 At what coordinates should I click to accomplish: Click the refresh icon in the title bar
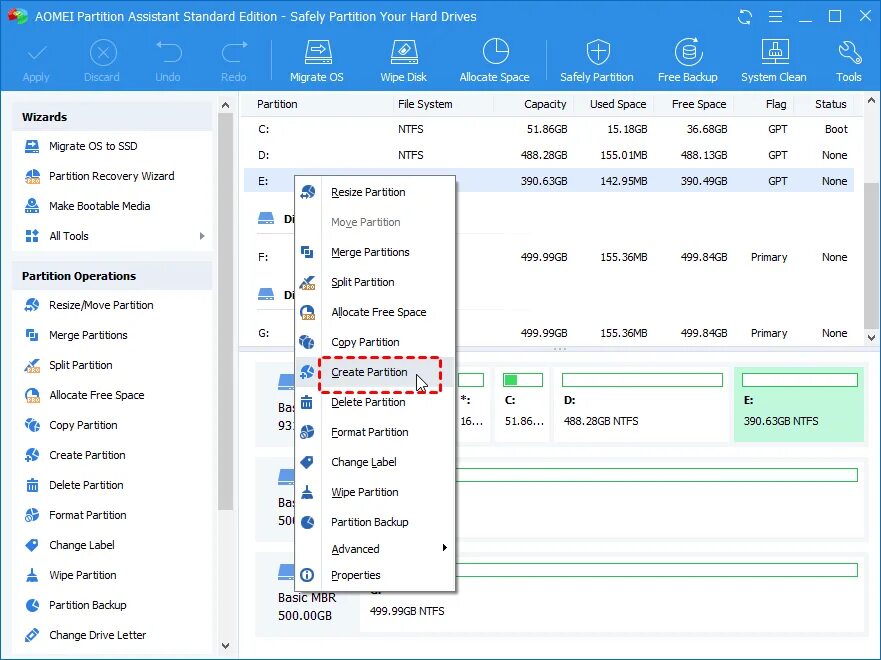click(x=745, y=17)
